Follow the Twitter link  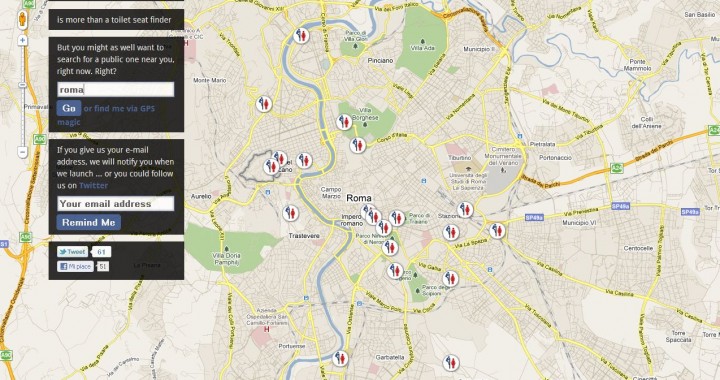point(94,185)
